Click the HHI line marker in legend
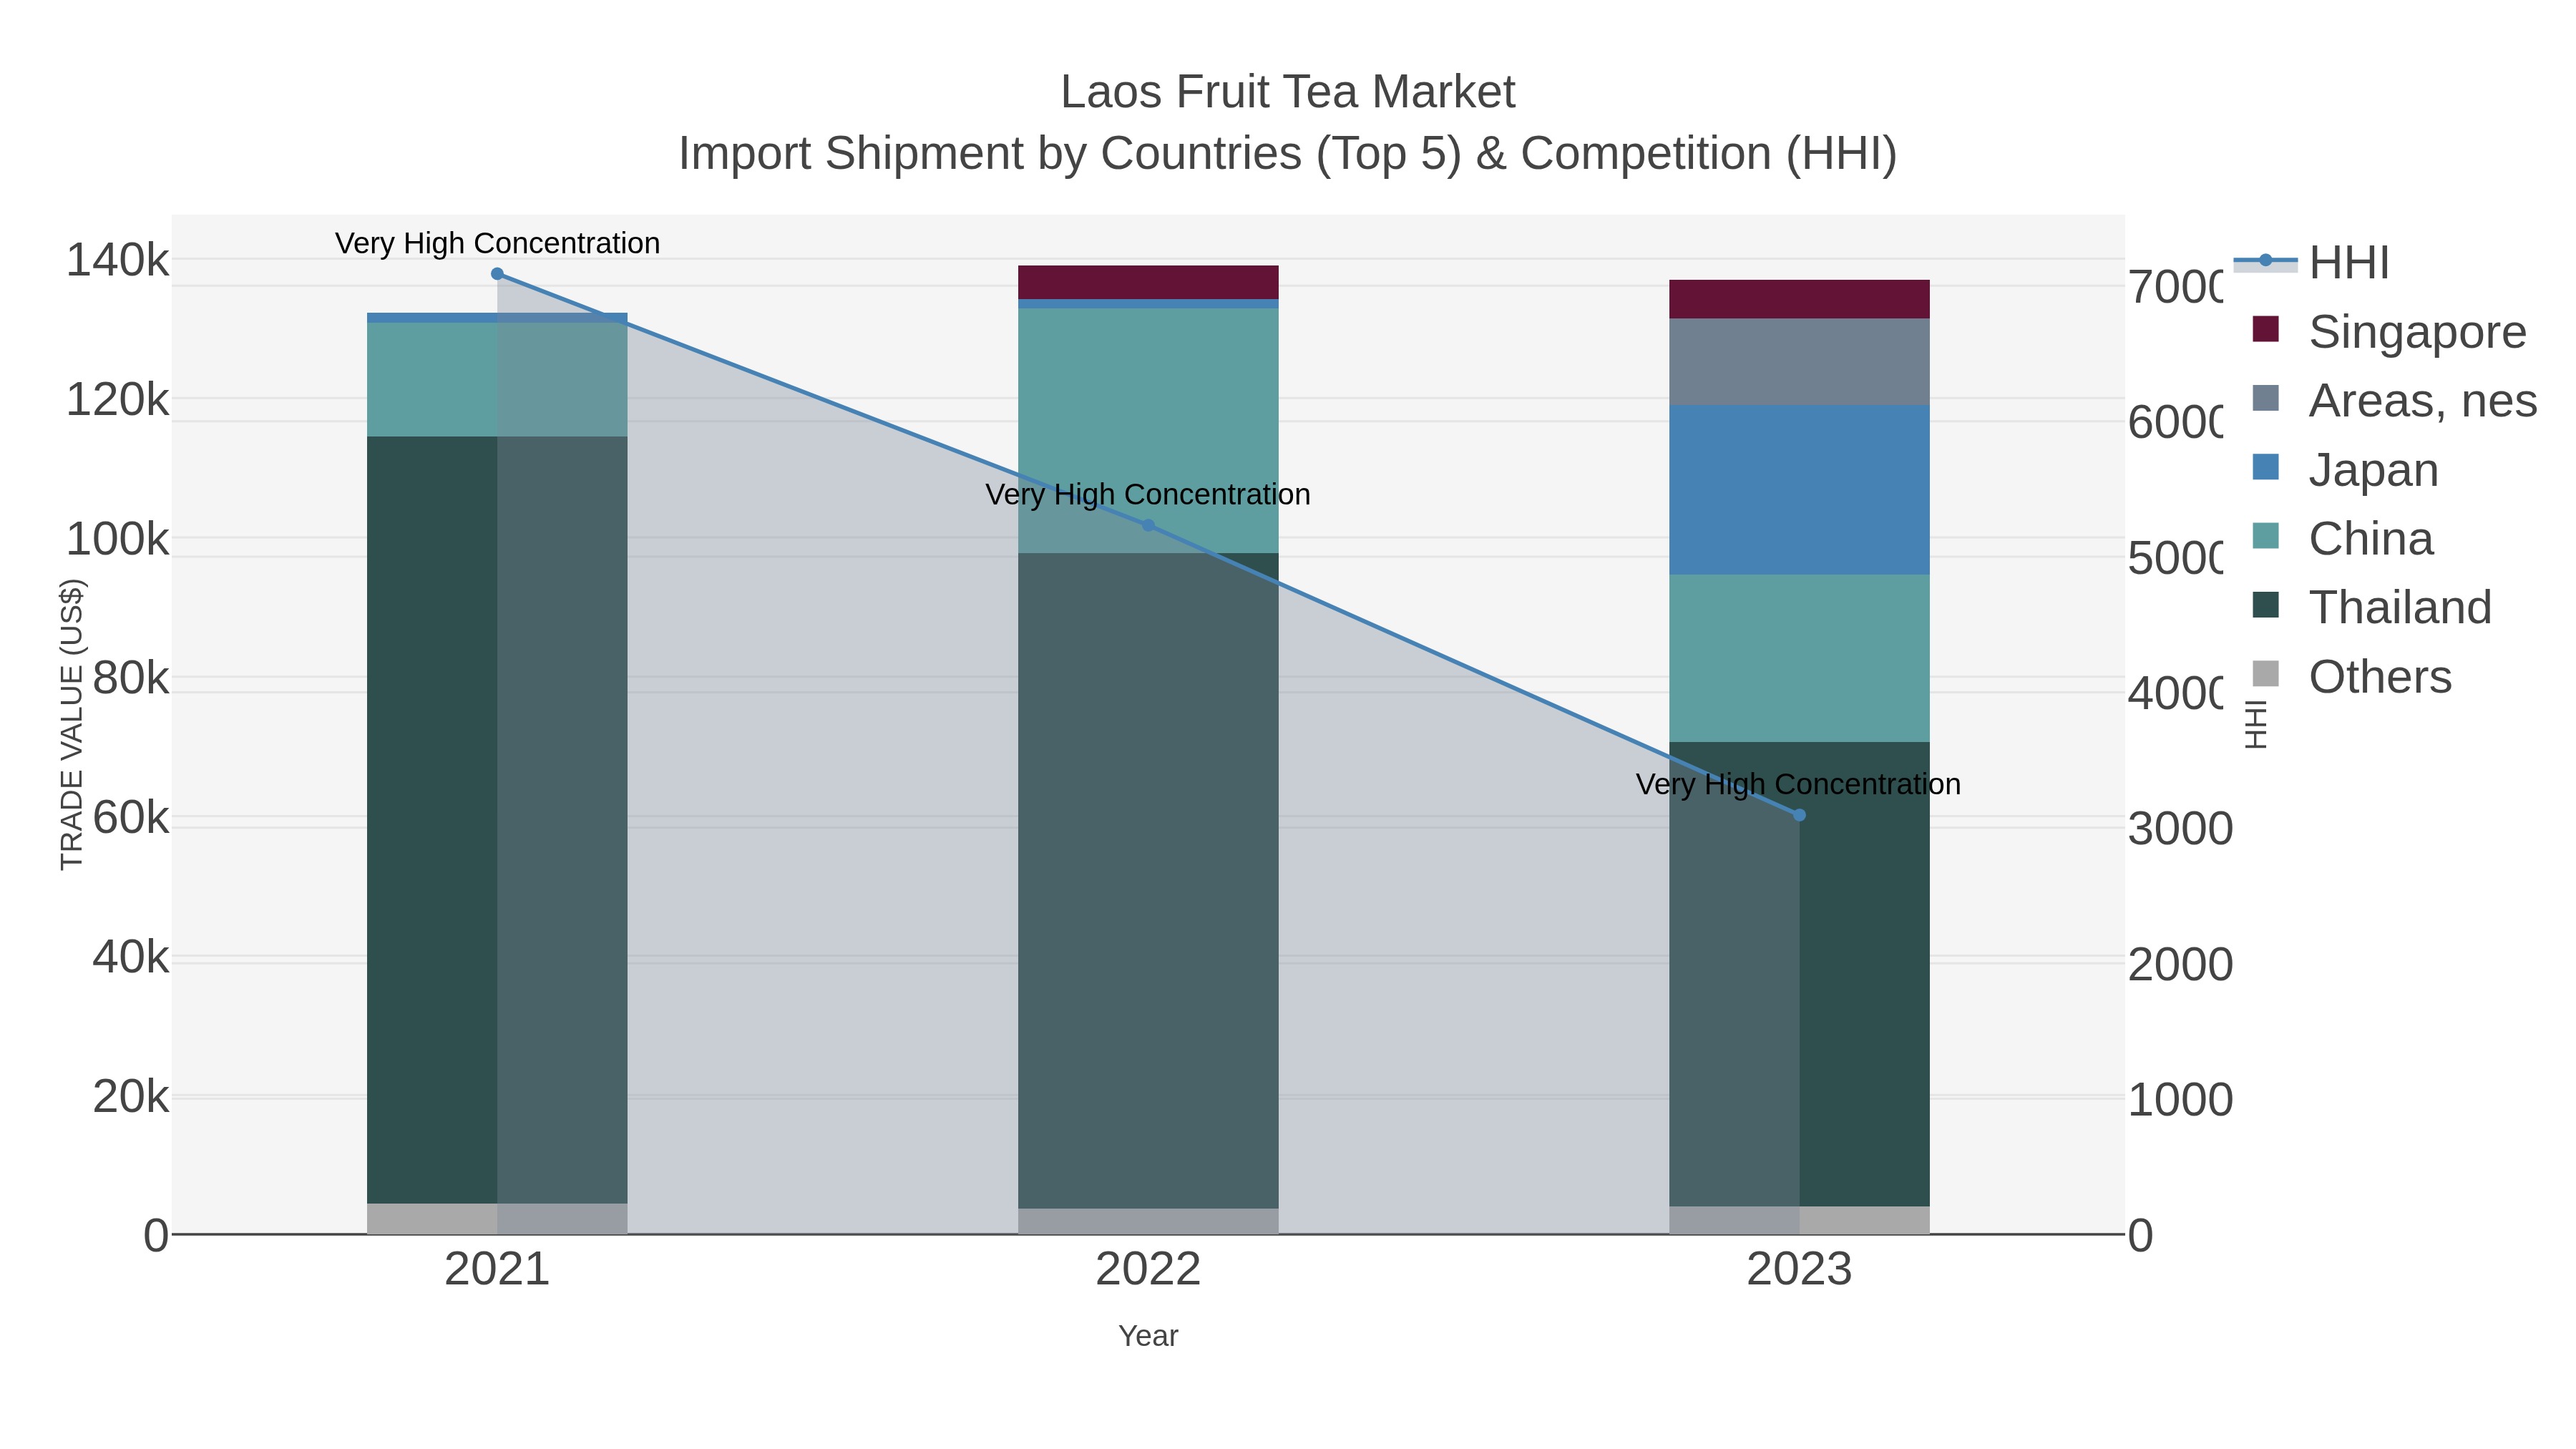Image resolution: width=2576 pixels, height=1449 pixels. pyautogui.click(x=2265, y=261)
